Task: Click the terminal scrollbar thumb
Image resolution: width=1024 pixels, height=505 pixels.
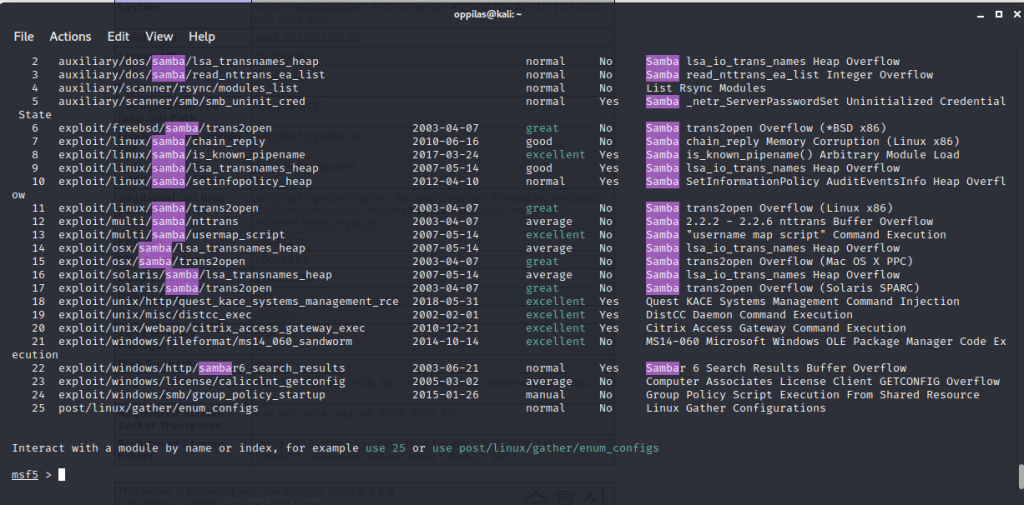Action: point(1019,476)
